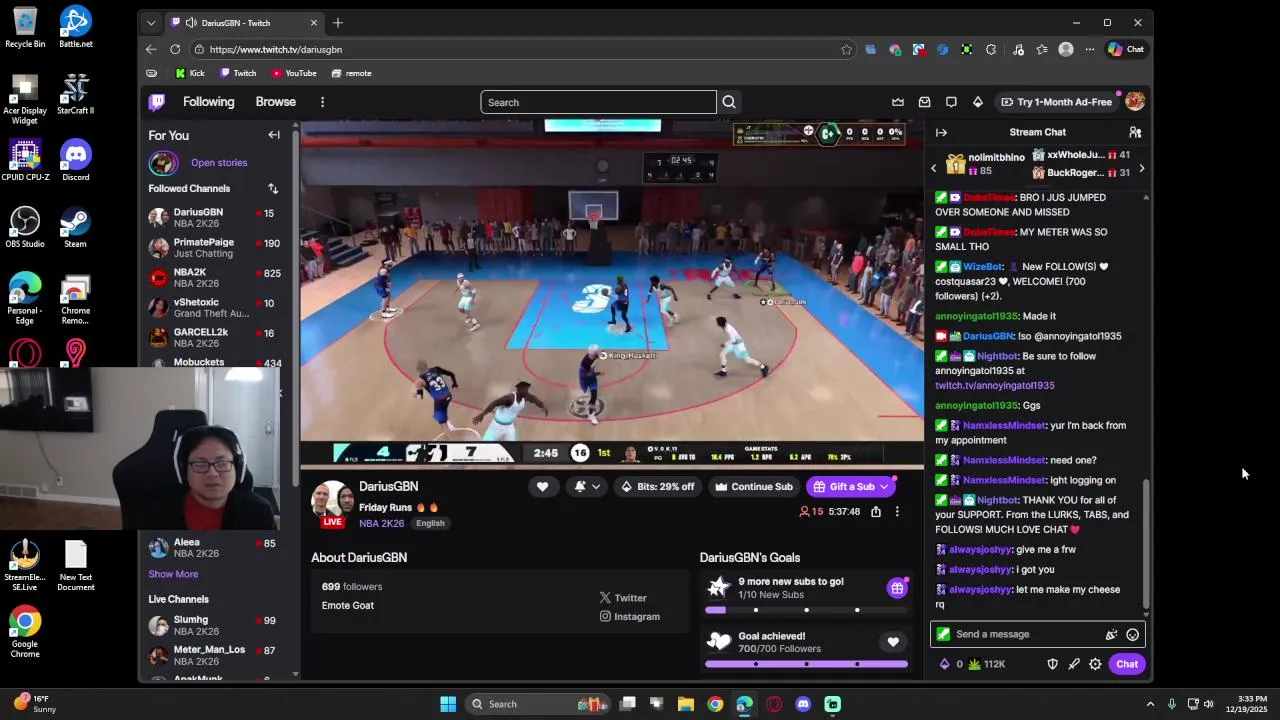
Task: Open the Windows Start menu
Action: click(448, 704)
